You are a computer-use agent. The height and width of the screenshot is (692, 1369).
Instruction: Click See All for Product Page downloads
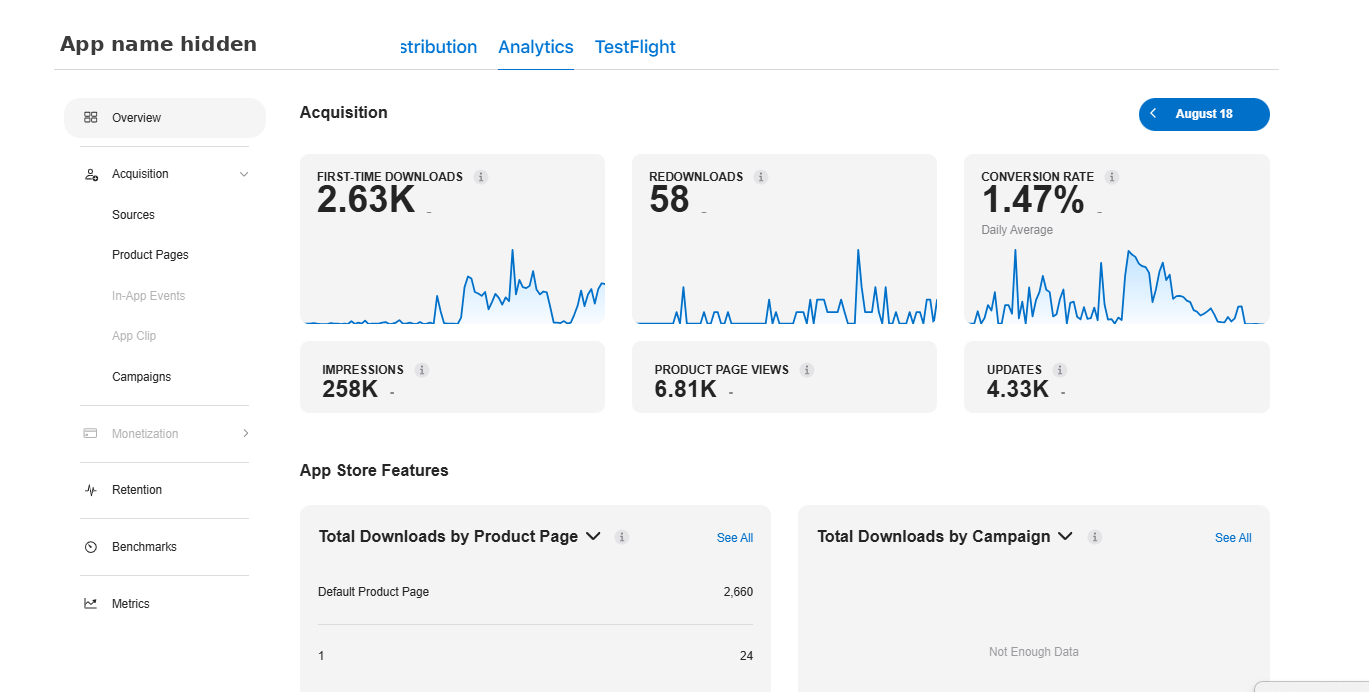(735, 538)
